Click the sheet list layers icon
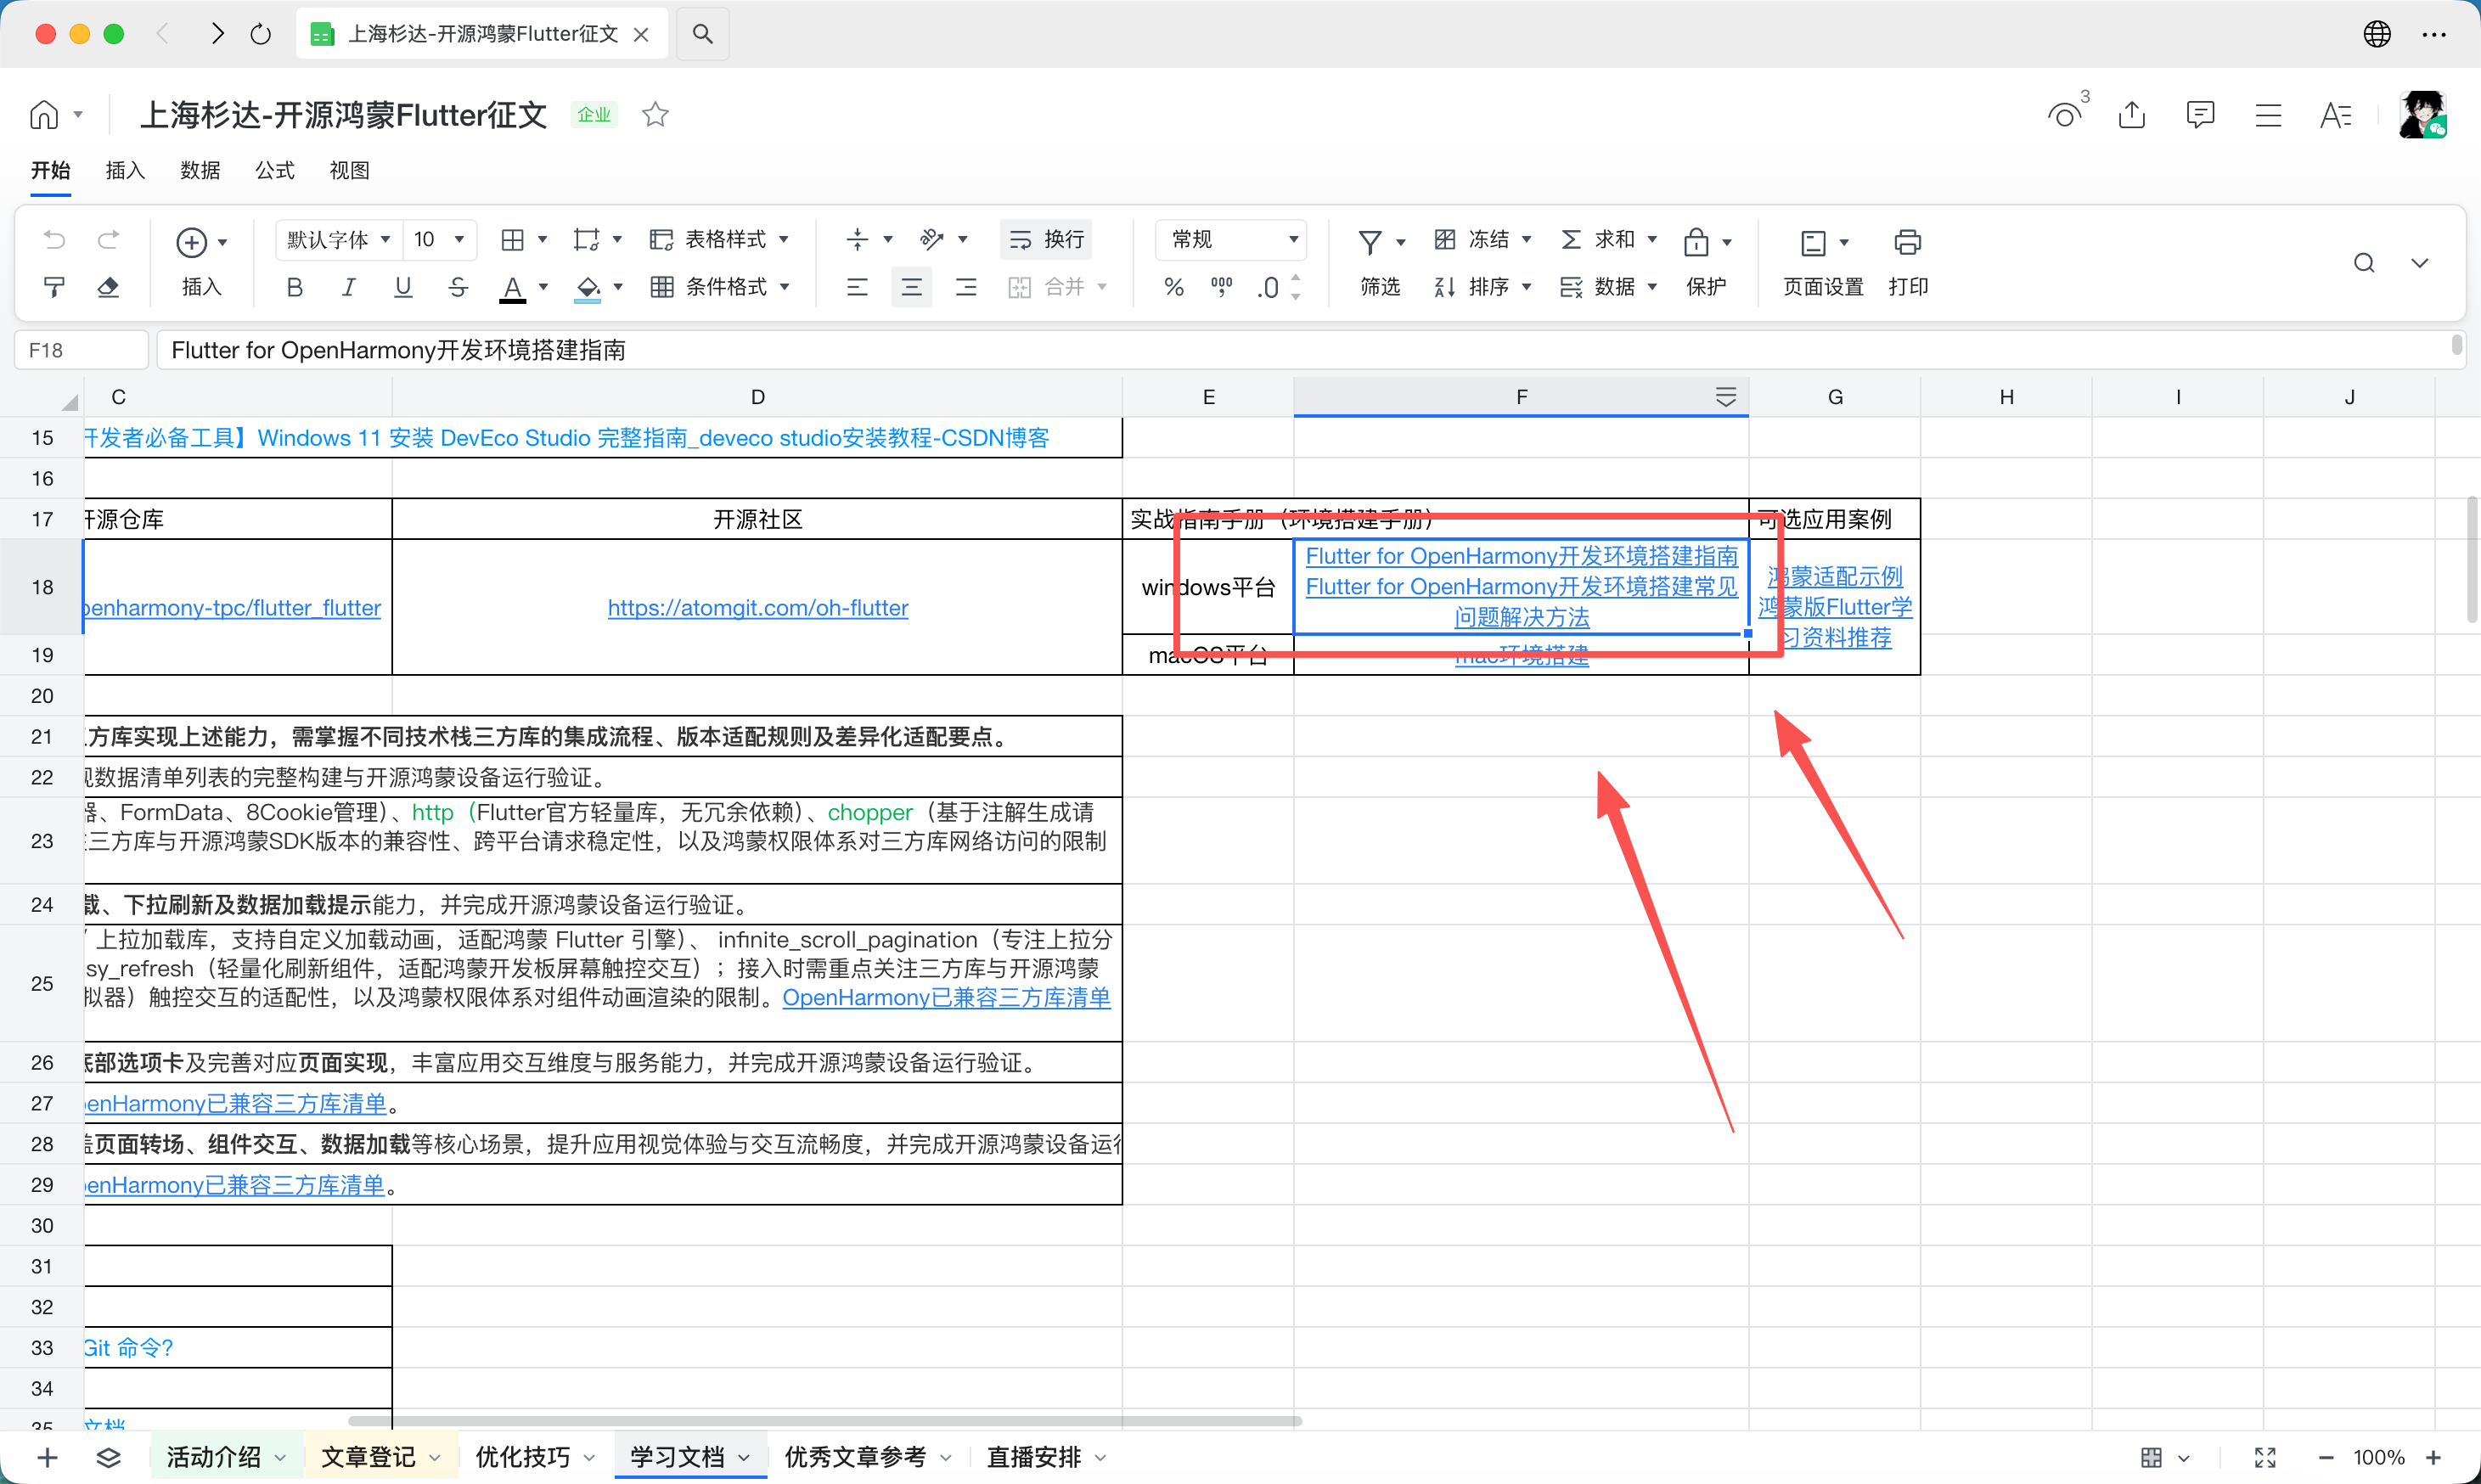 [108, 1457]
